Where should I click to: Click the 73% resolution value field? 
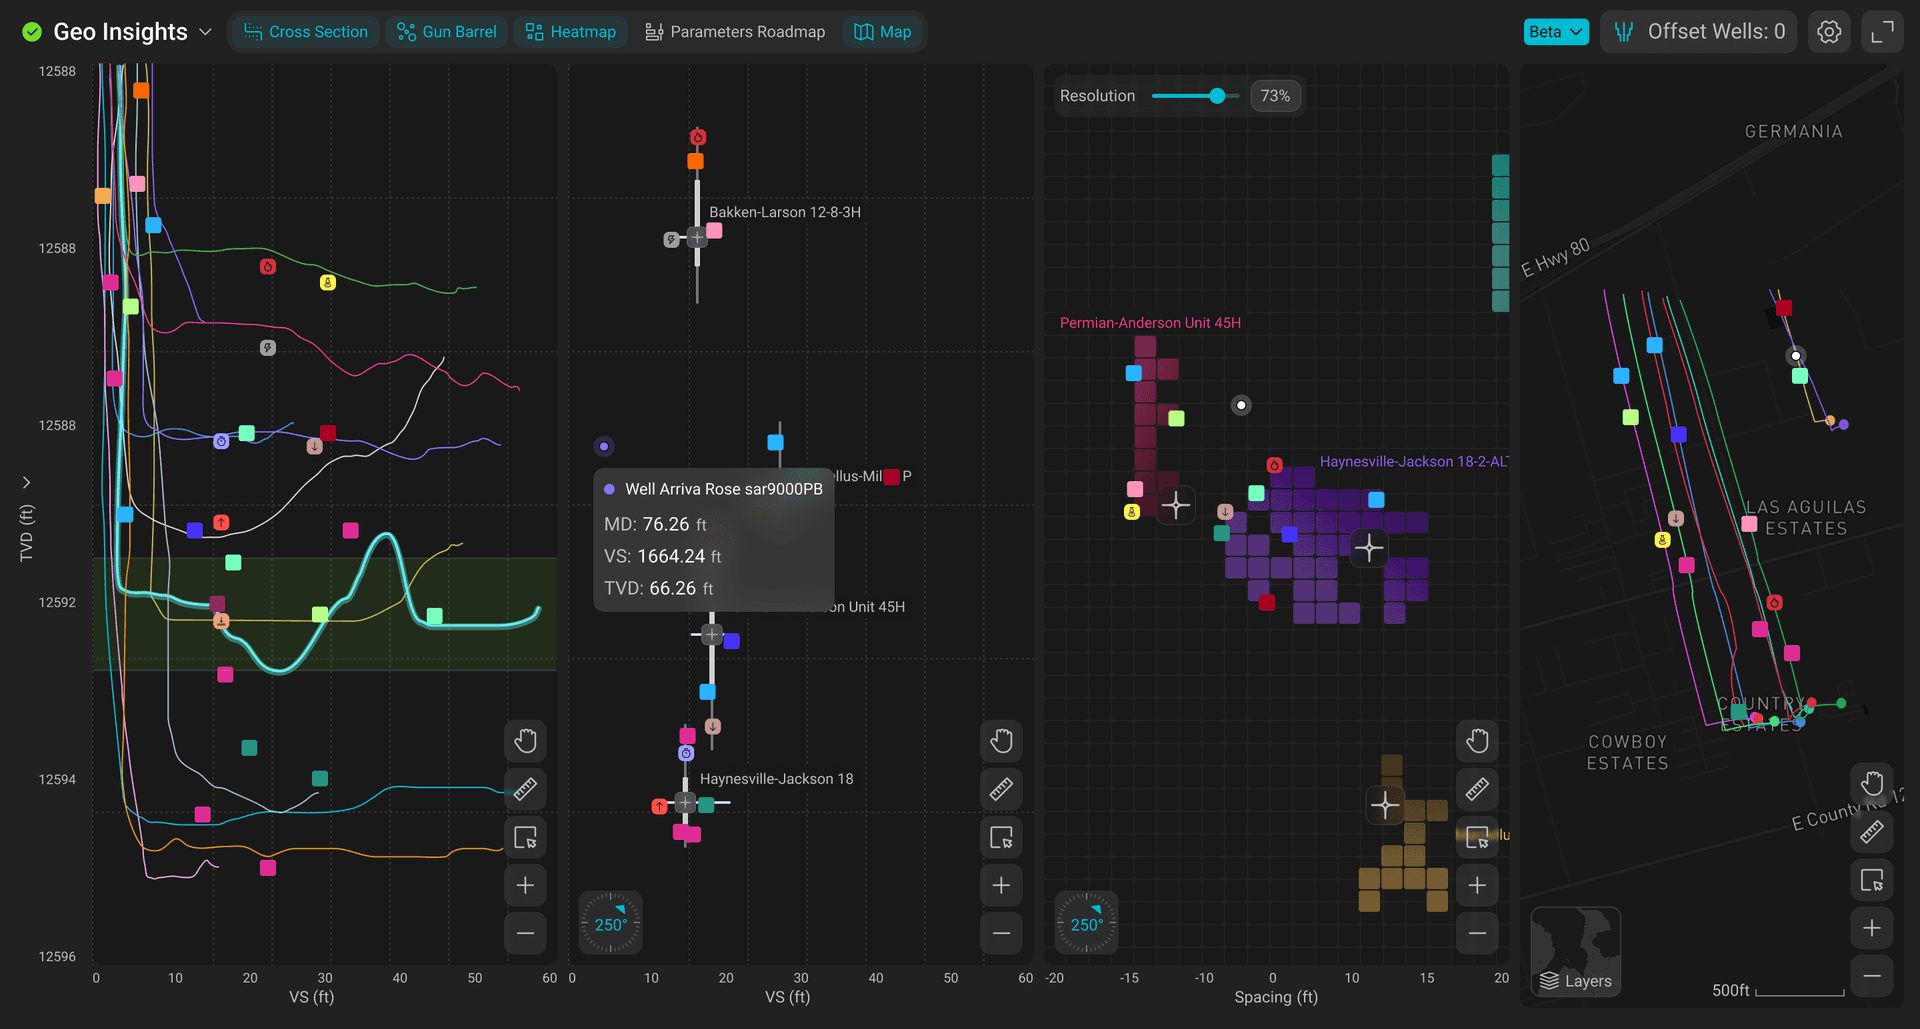(1275, 96)
